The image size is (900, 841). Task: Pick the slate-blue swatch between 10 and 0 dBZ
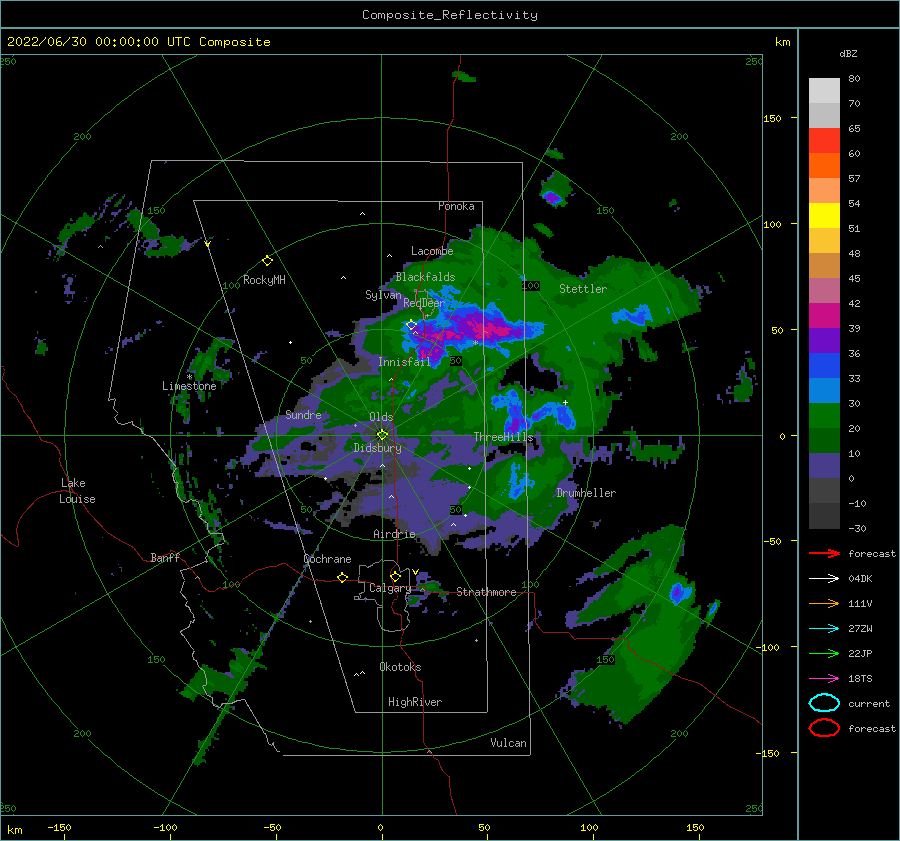(824, 466)
